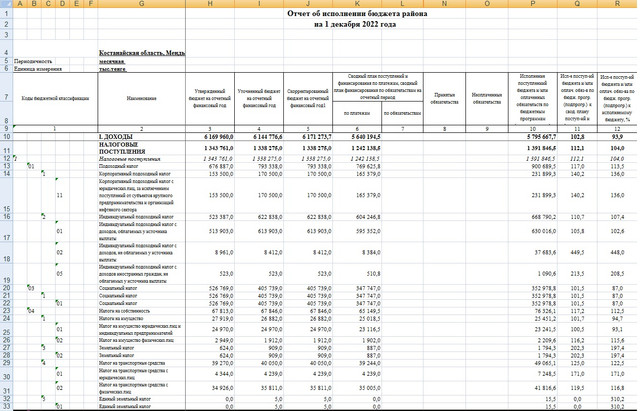The image size is (640, 411).
Task: Click 'Коды бюджетной классификации' header cell
Action: 55,98
